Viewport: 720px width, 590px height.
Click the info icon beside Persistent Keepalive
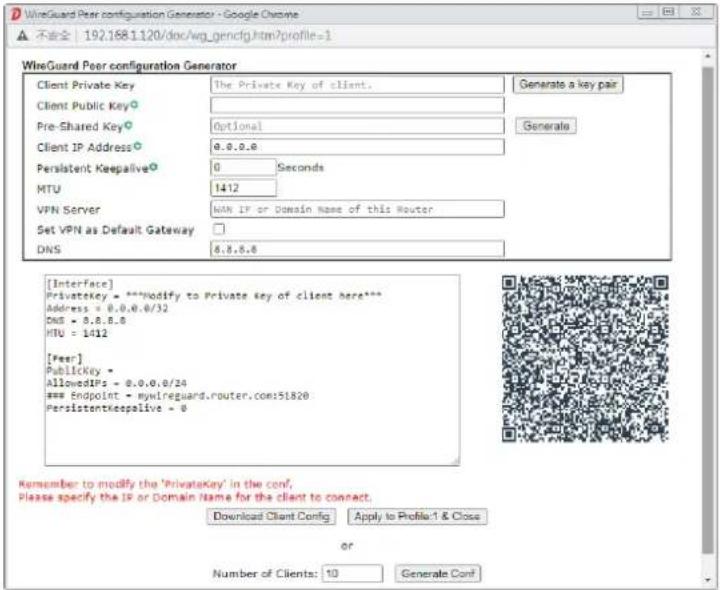click(153, 167)
